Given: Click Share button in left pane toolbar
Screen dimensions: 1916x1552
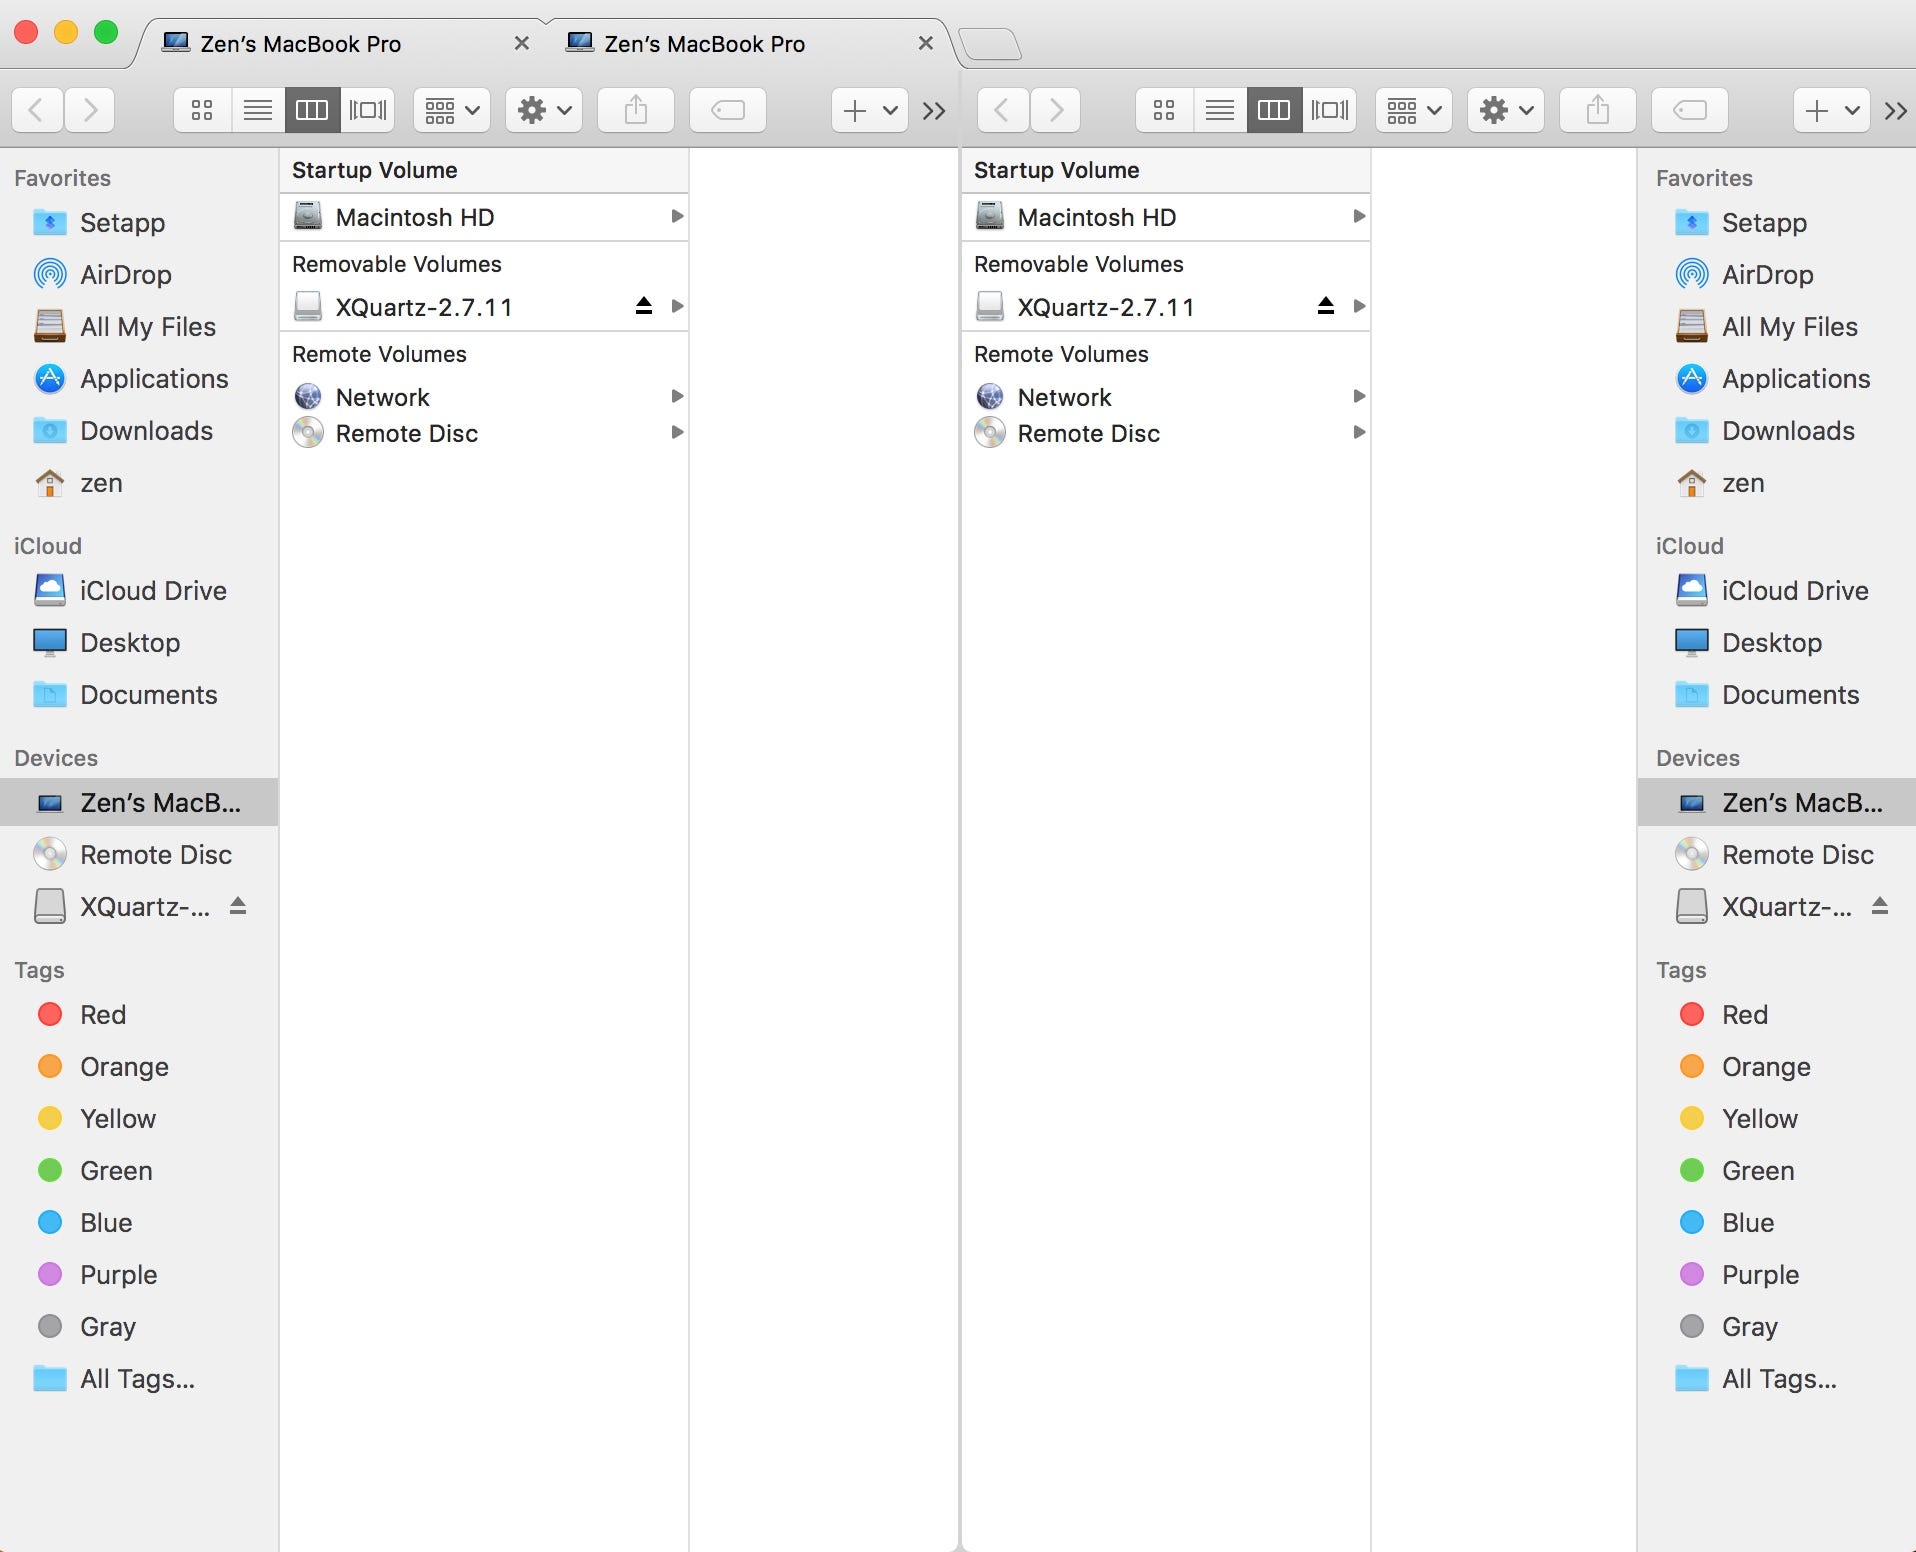Looking at the screenshot, I should click(636, 110).
